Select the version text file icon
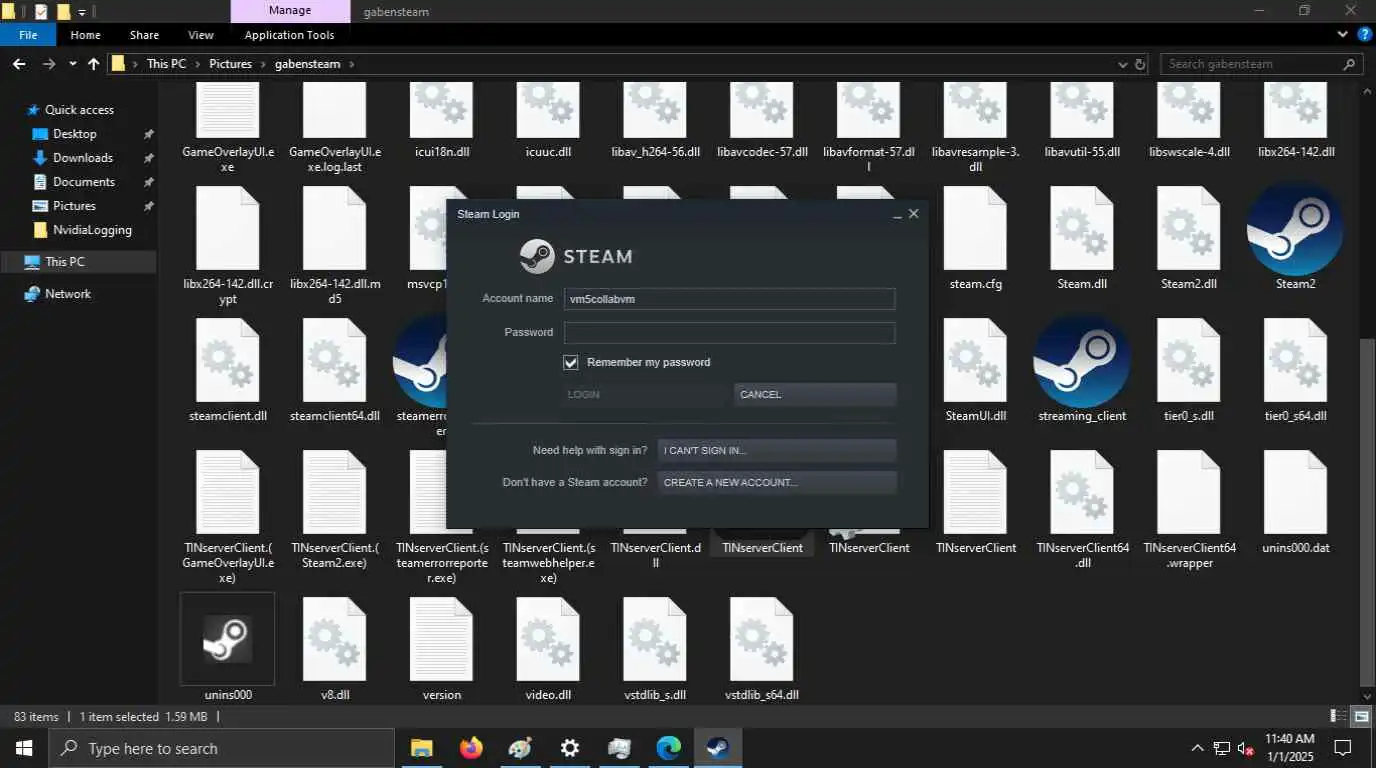Screen dimensions: 1376x768 coord(441,640)
